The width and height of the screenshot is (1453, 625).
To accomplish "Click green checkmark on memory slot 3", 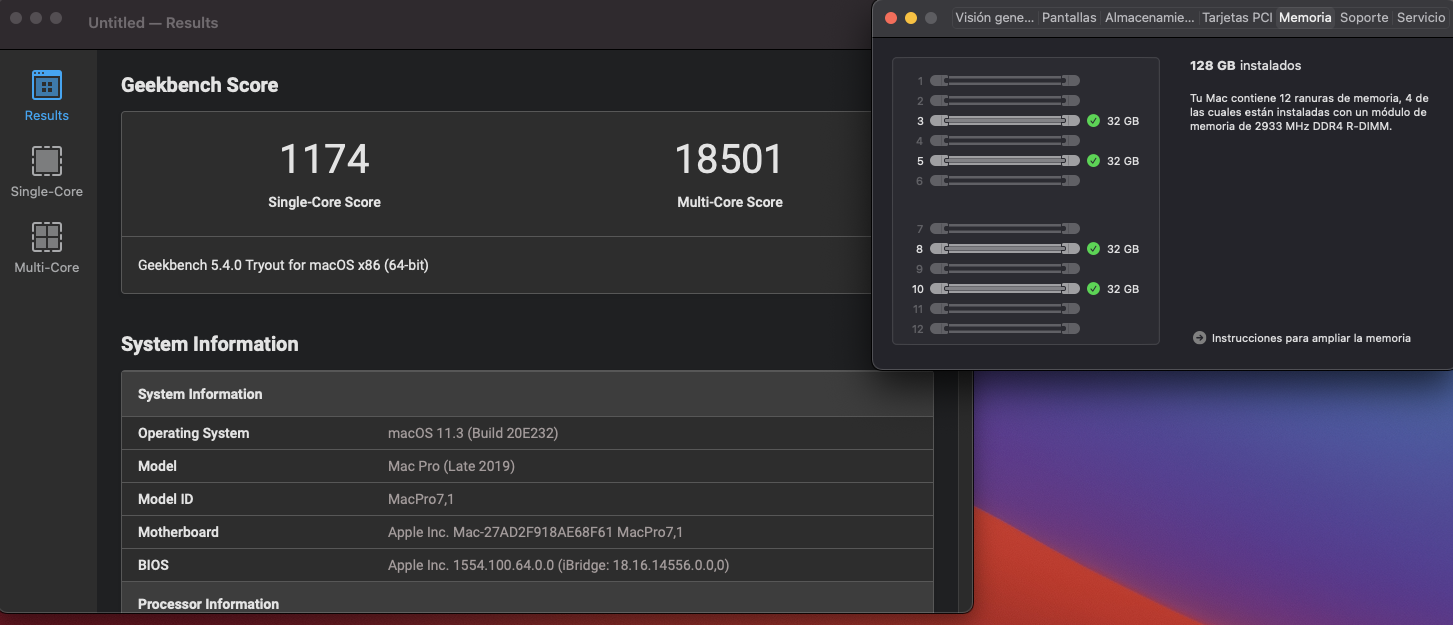I will point(1093,121).
